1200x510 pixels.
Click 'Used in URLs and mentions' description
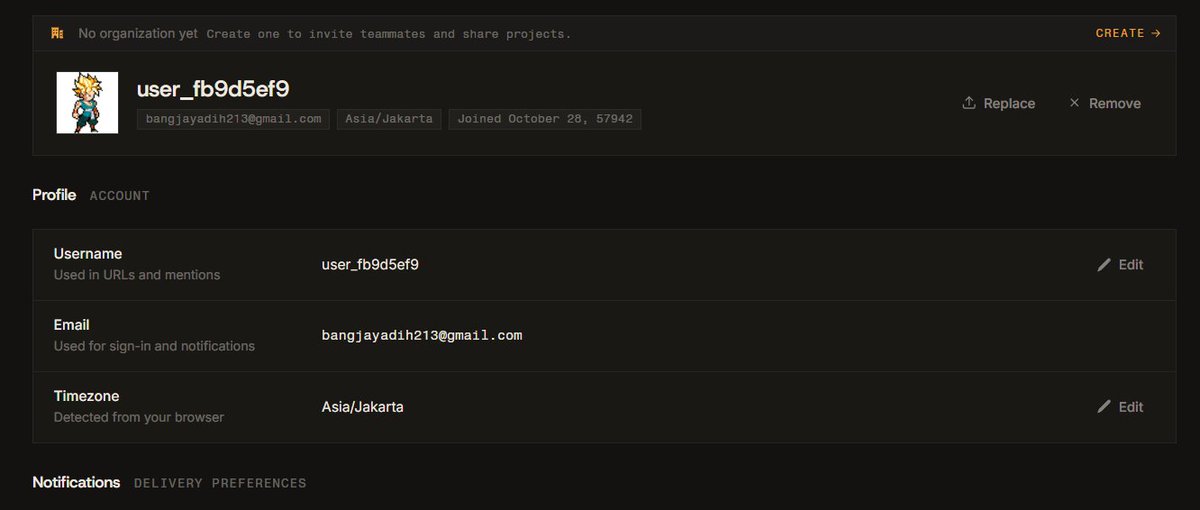click(137, 275)
